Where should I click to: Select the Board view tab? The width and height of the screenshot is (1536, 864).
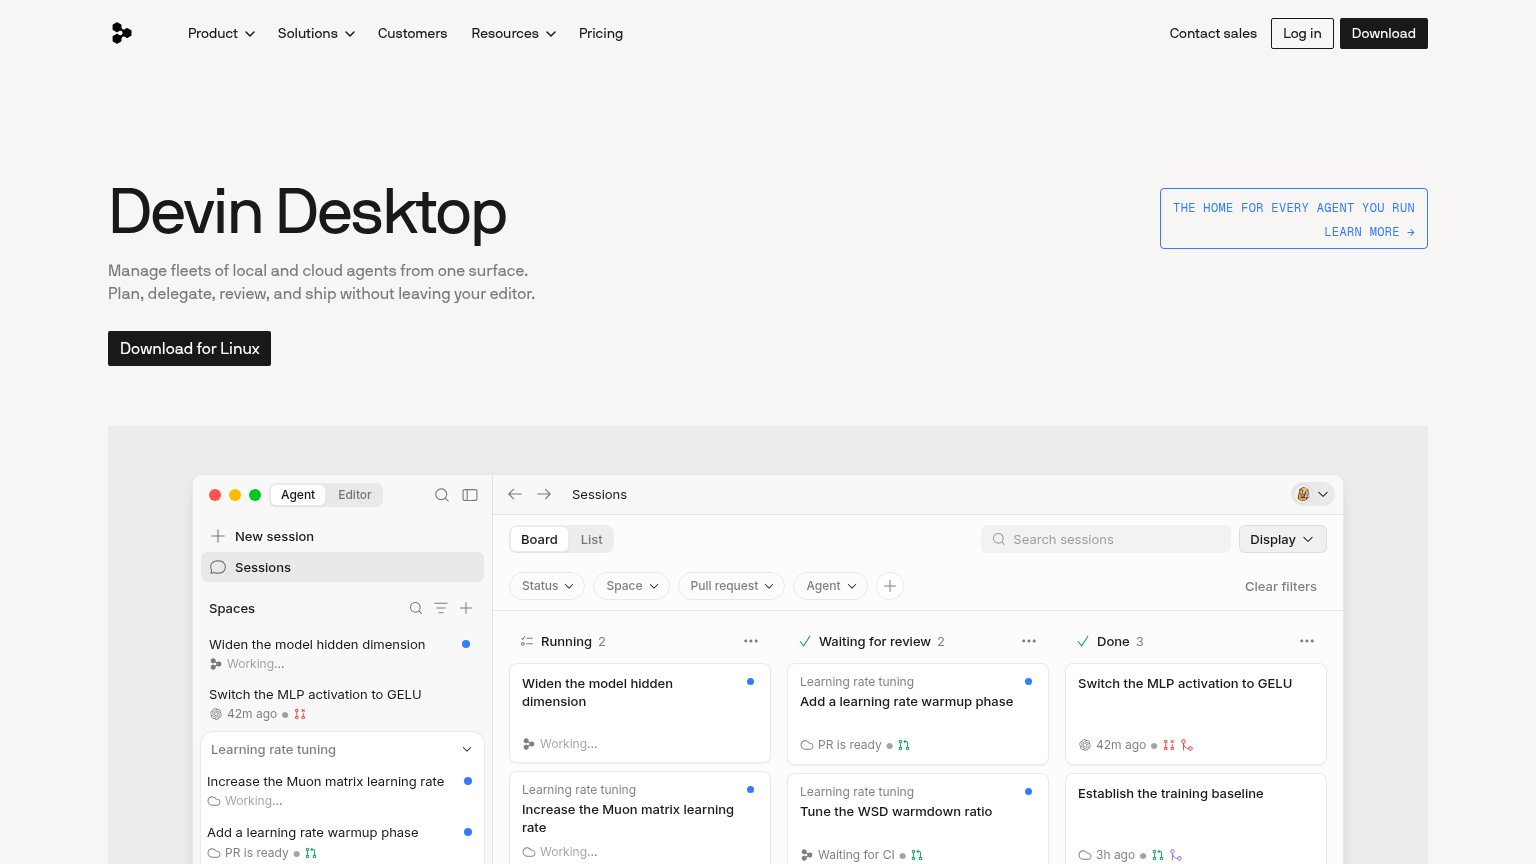(539, 539)
